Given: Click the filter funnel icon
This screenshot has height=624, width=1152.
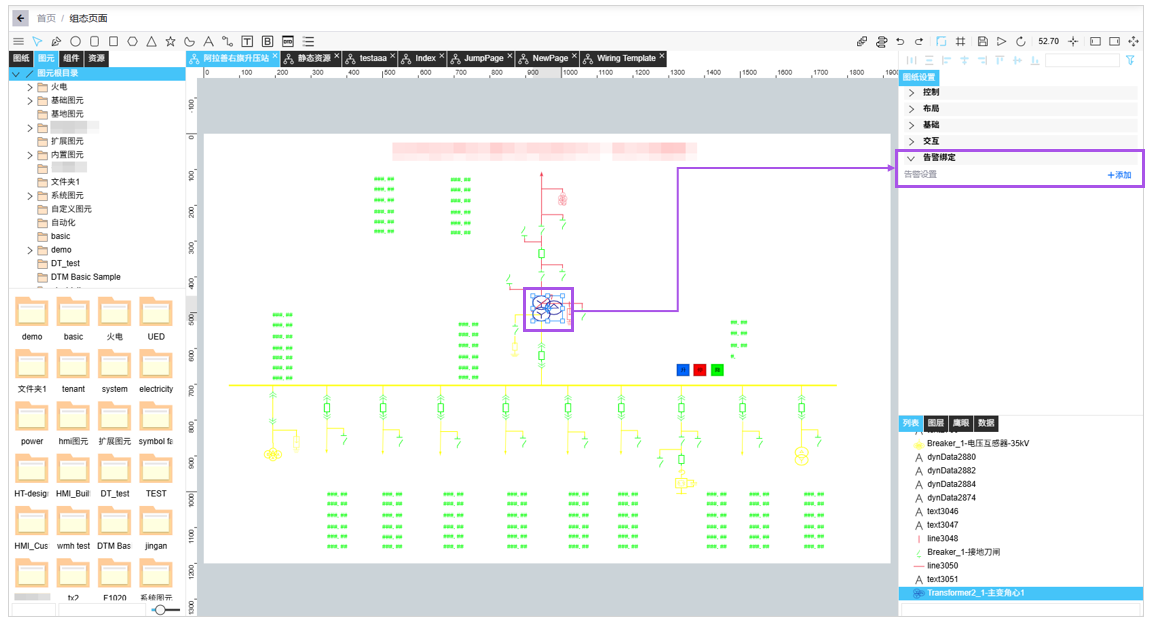Looking at the screenshot, I should [1130, 60].
